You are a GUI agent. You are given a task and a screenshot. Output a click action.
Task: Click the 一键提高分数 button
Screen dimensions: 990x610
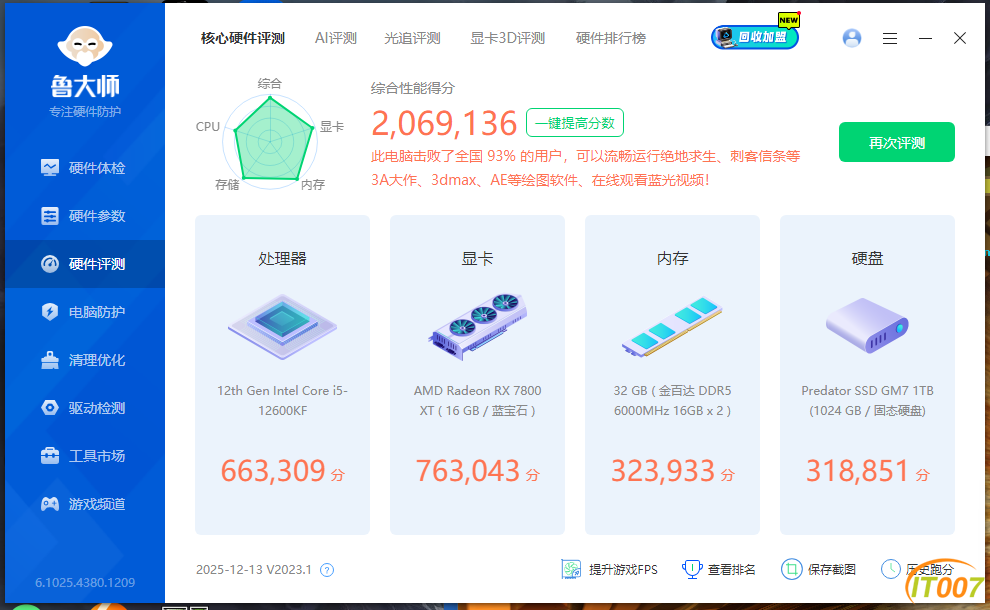[x=575, y=123]
